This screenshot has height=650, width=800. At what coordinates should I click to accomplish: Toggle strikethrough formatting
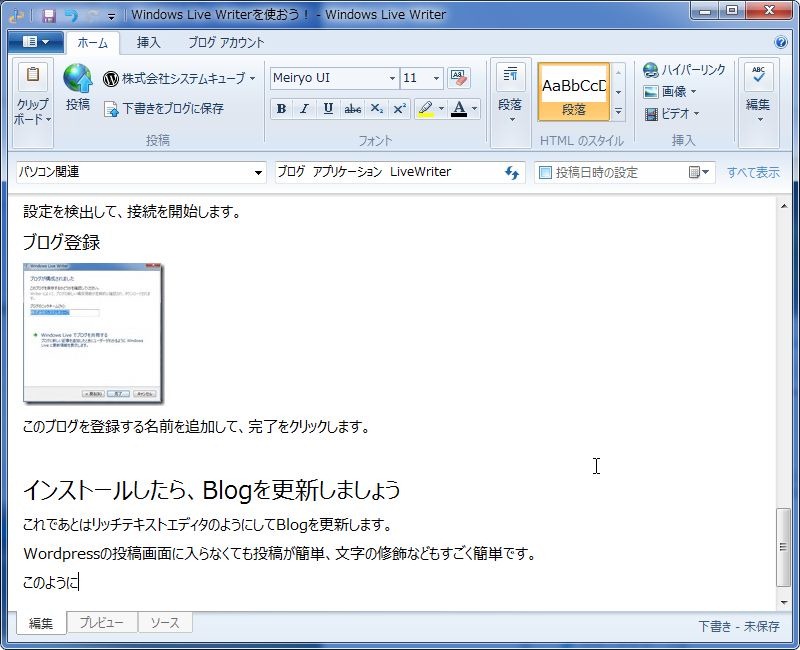click(x=353, y=109)
